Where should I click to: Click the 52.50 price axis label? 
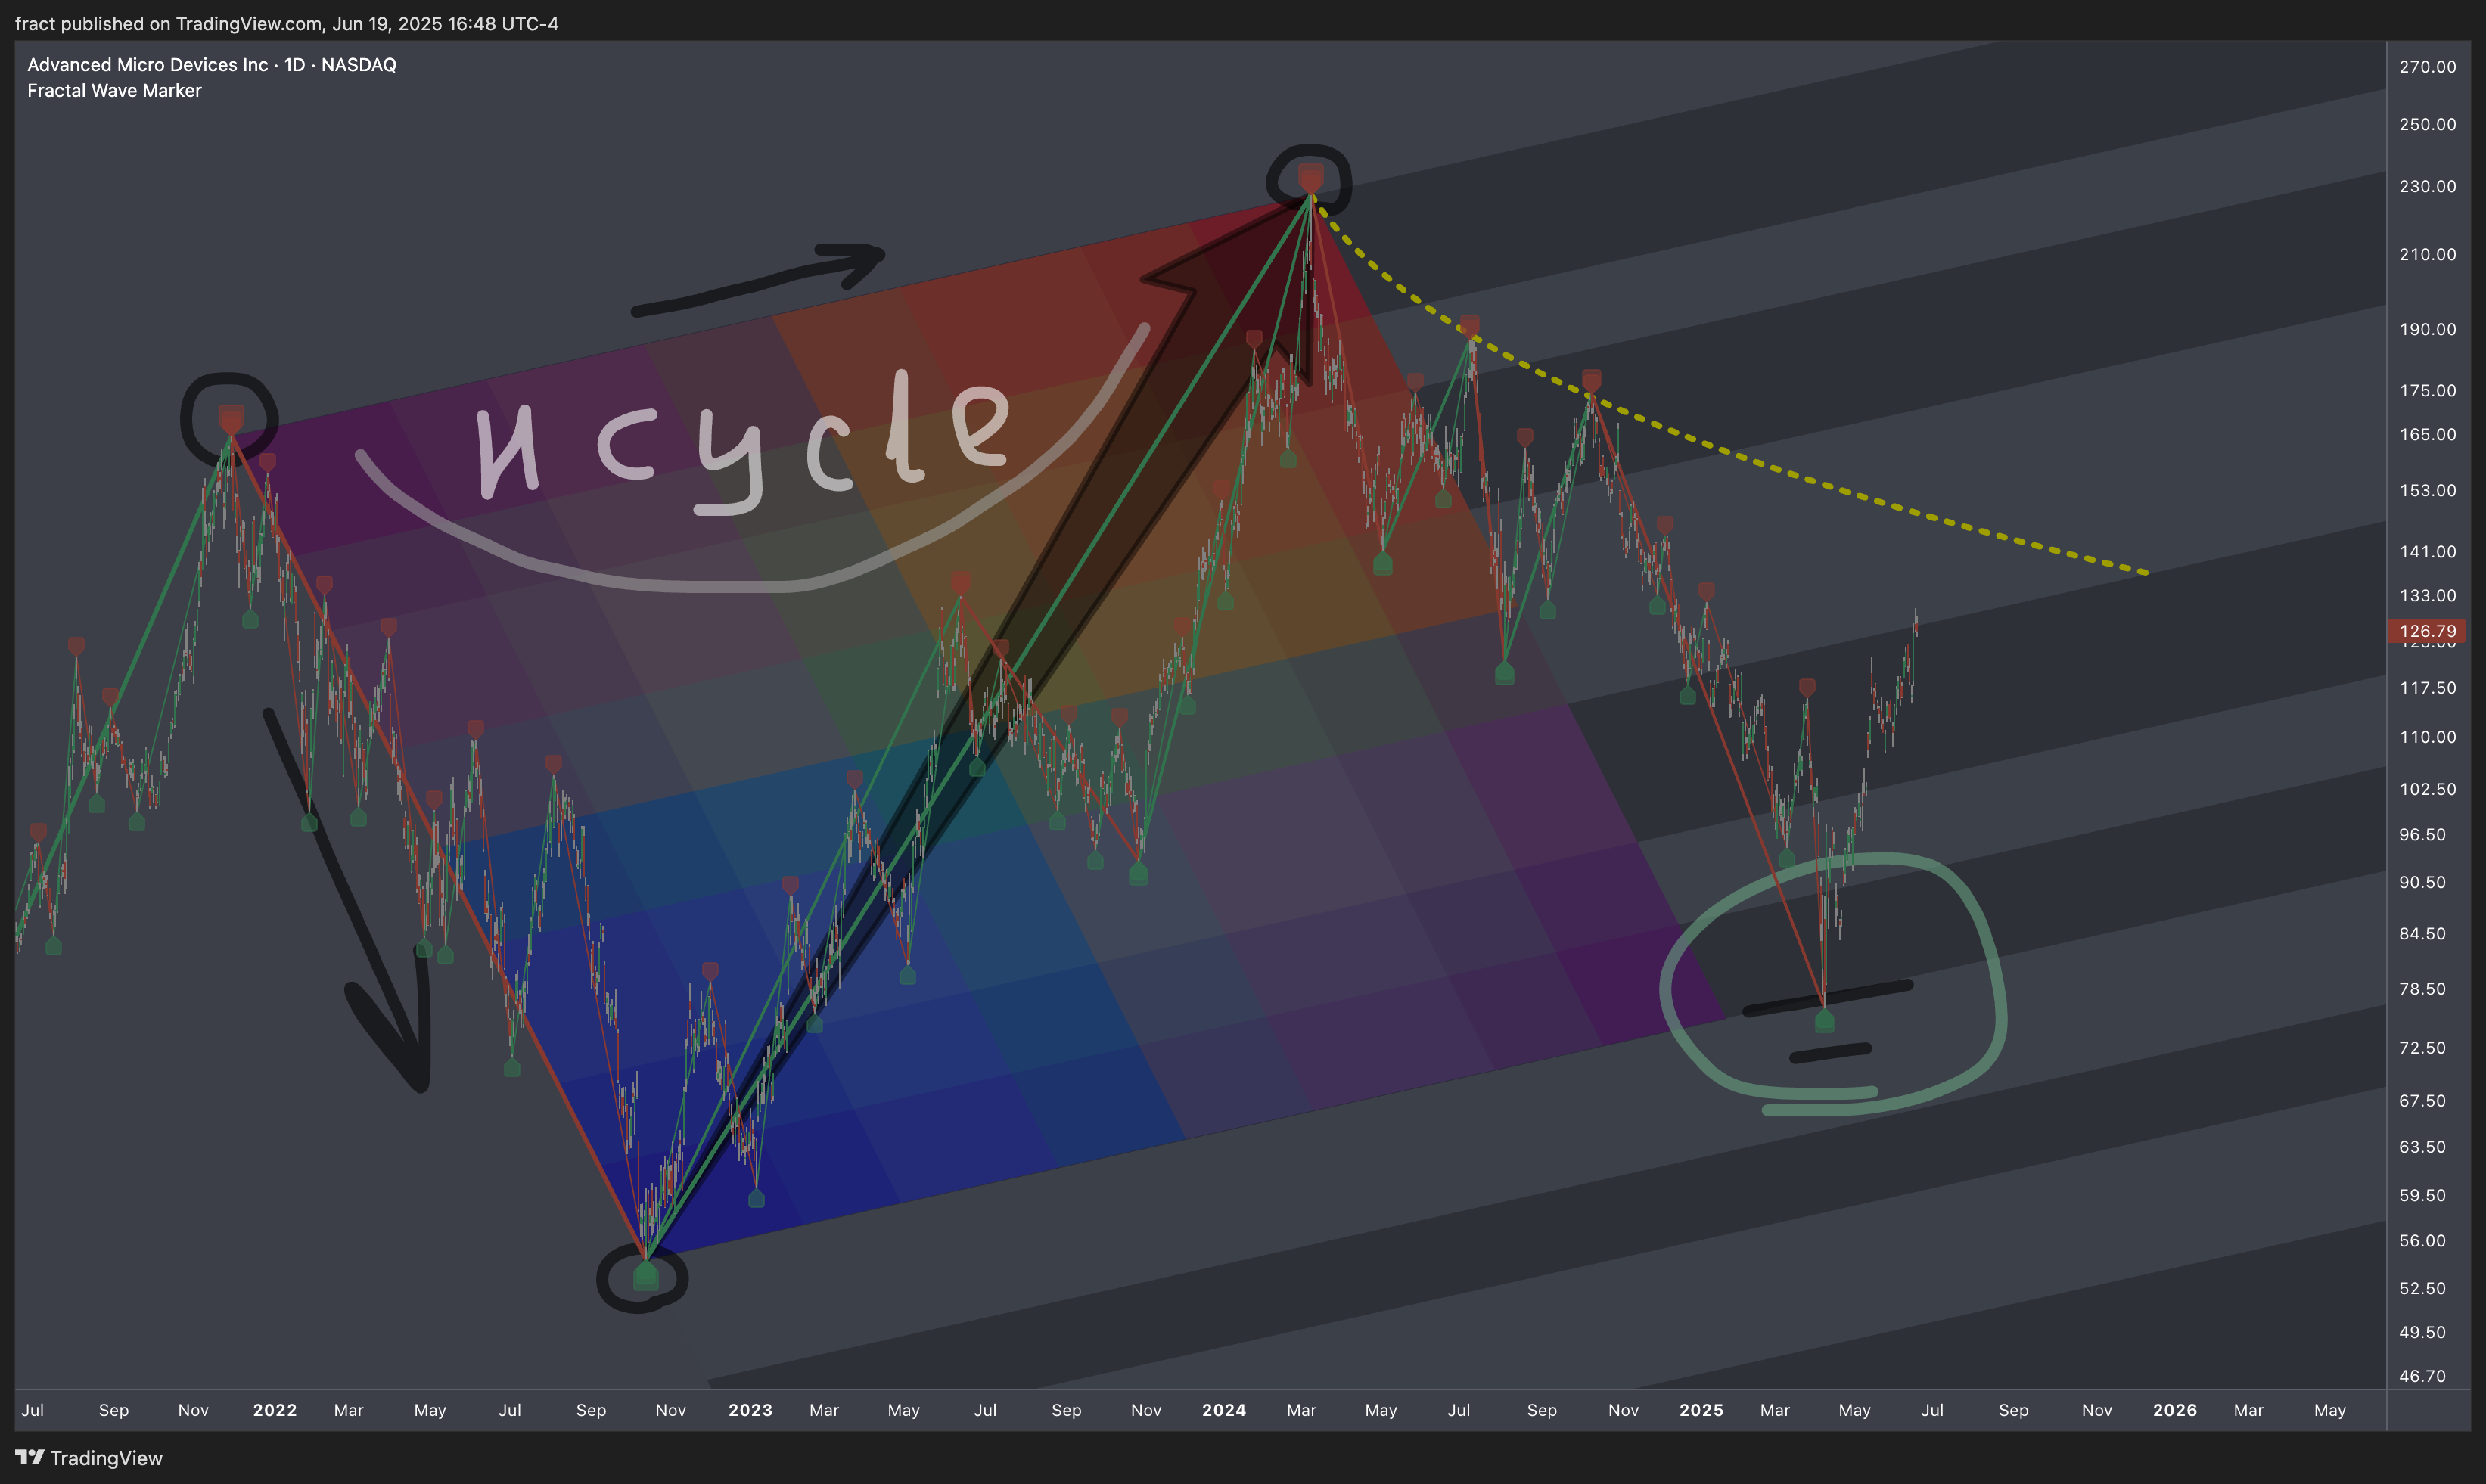pos(2422,1288)
